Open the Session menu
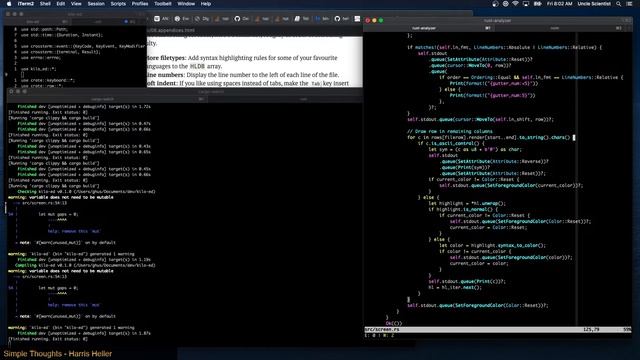Viewport: 640px width, 360px height. (x=96, y=4)
